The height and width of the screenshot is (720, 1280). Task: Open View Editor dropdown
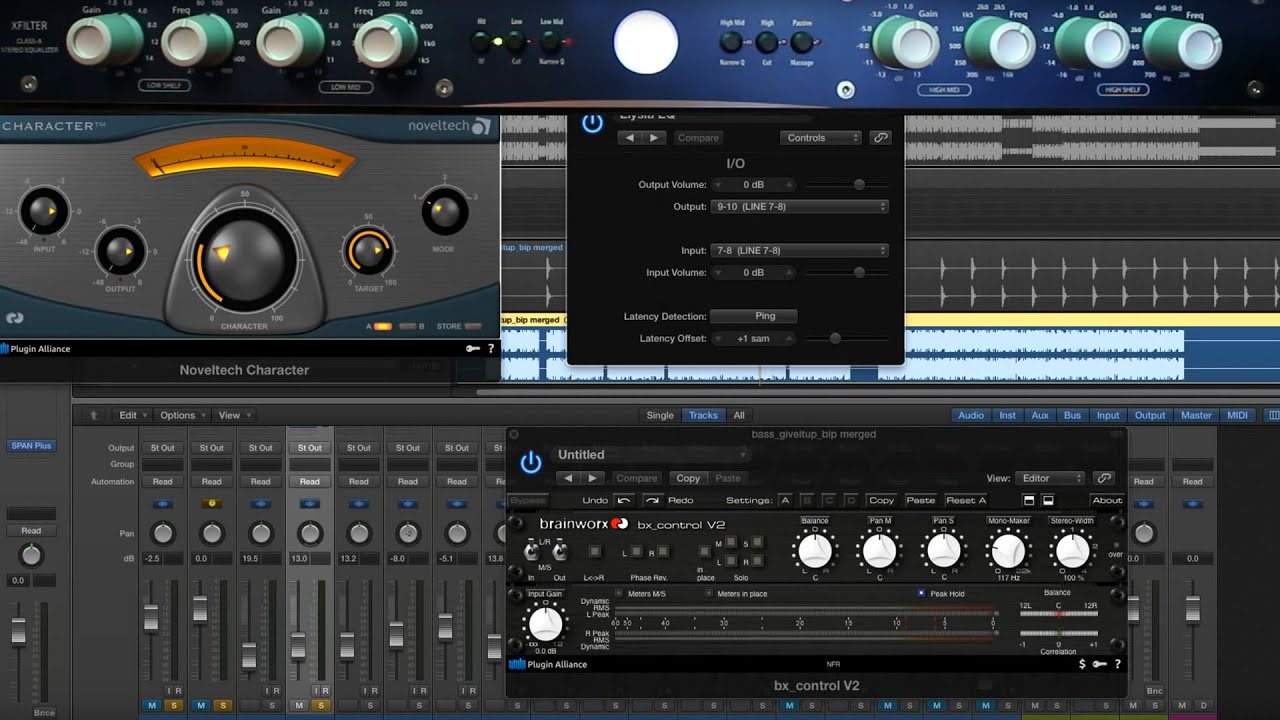coord(1049,478)
